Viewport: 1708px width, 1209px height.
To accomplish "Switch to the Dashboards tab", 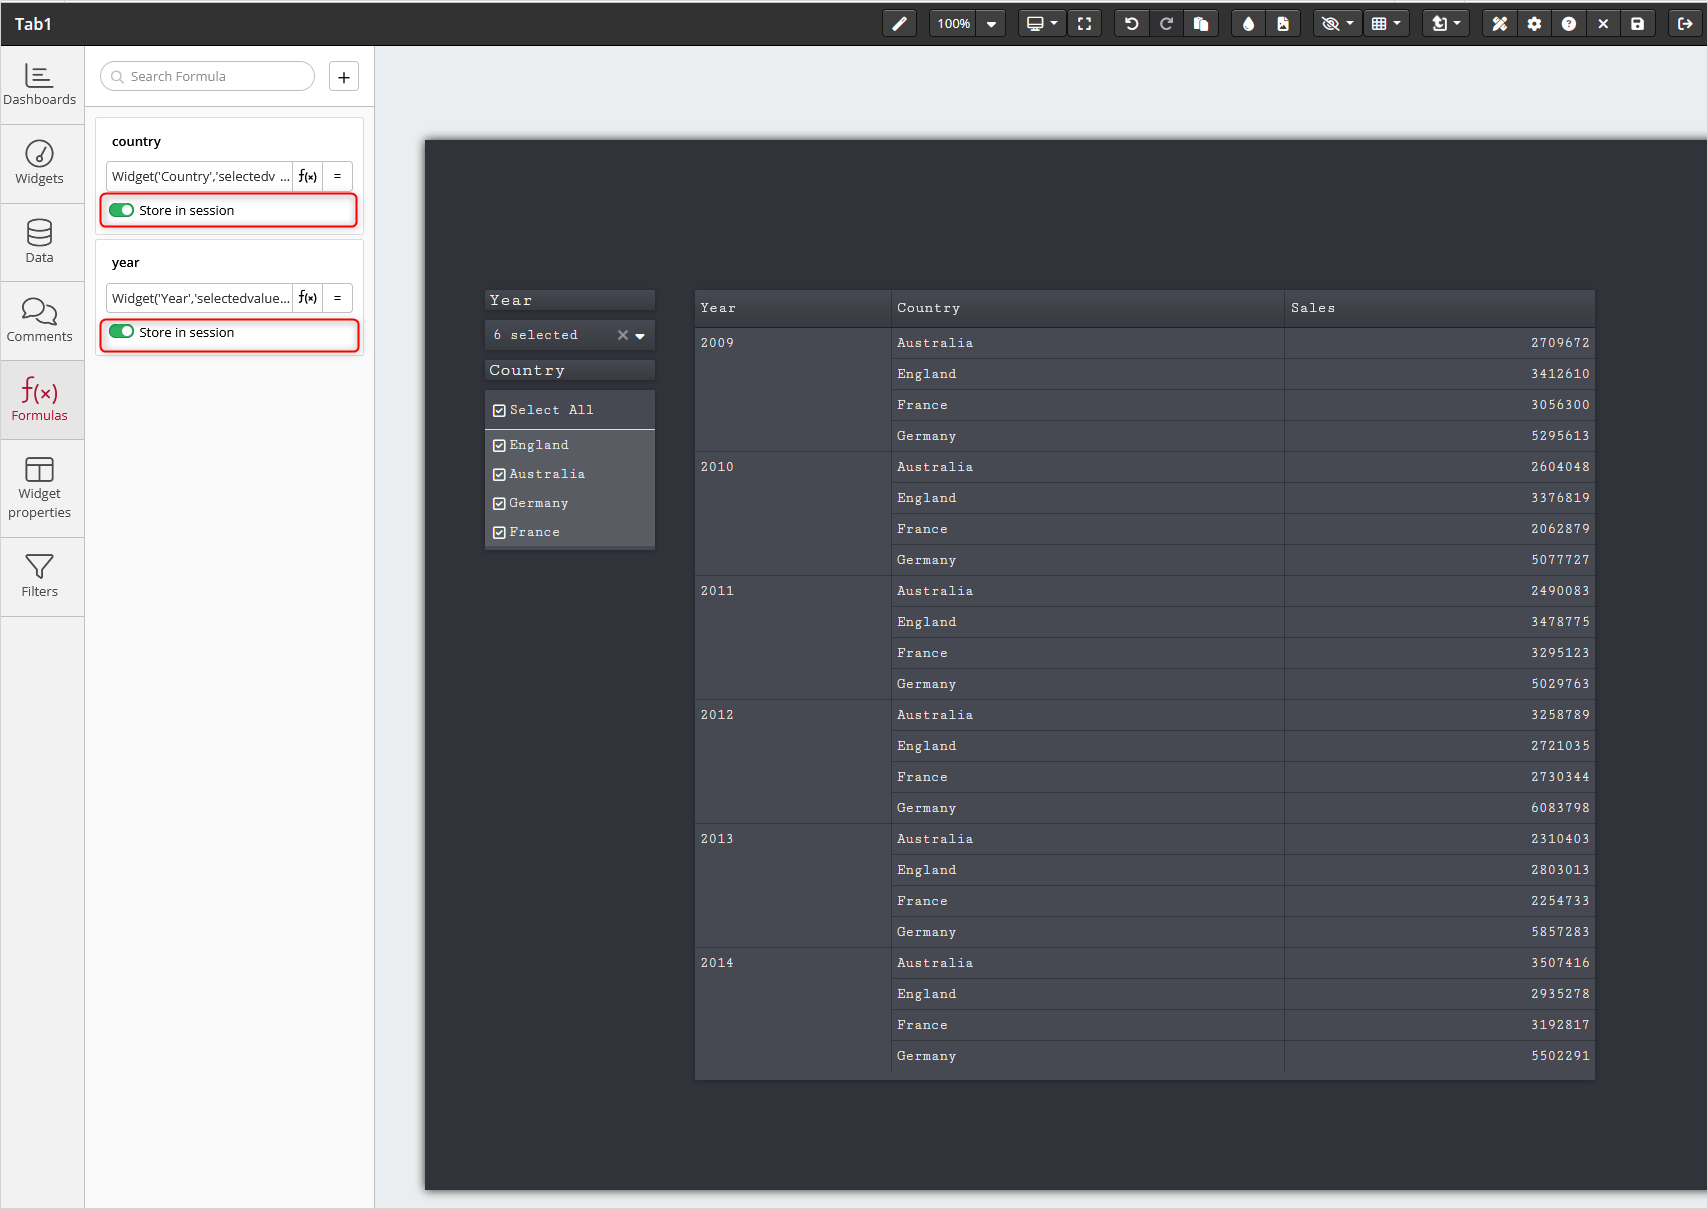I will 40,84.
